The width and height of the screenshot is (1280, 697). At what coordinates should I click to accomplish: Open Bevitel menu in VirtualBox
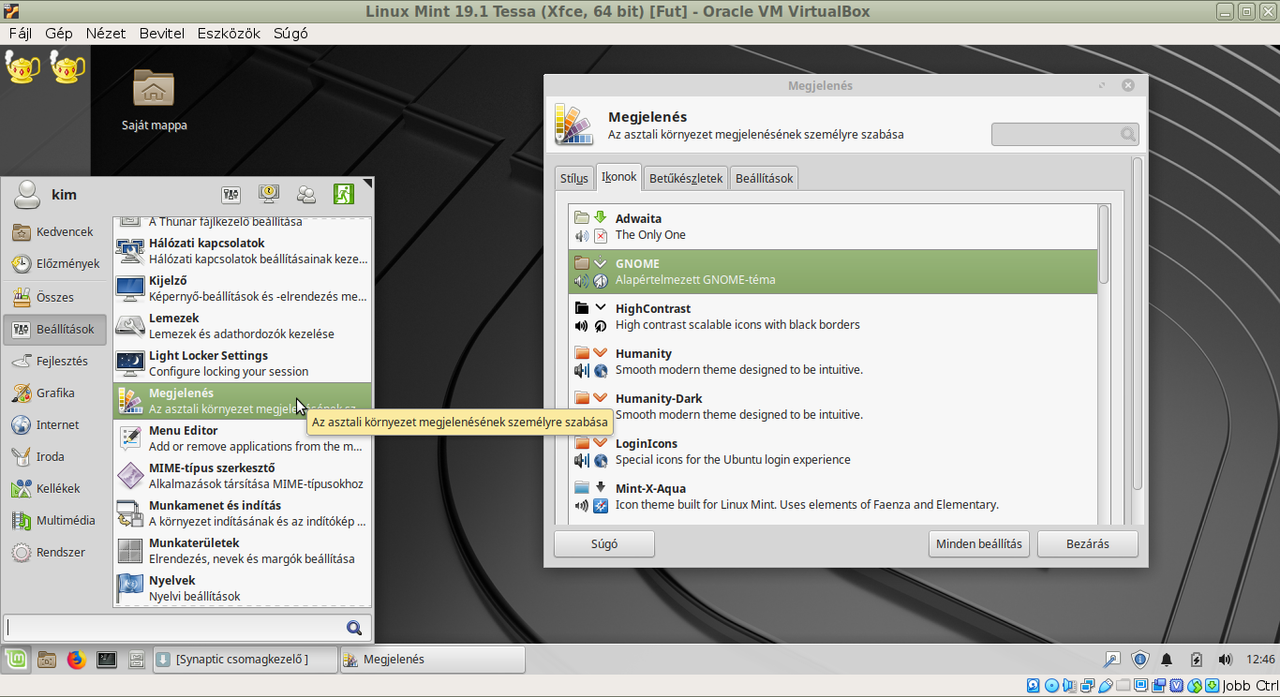tap(162, 33)
